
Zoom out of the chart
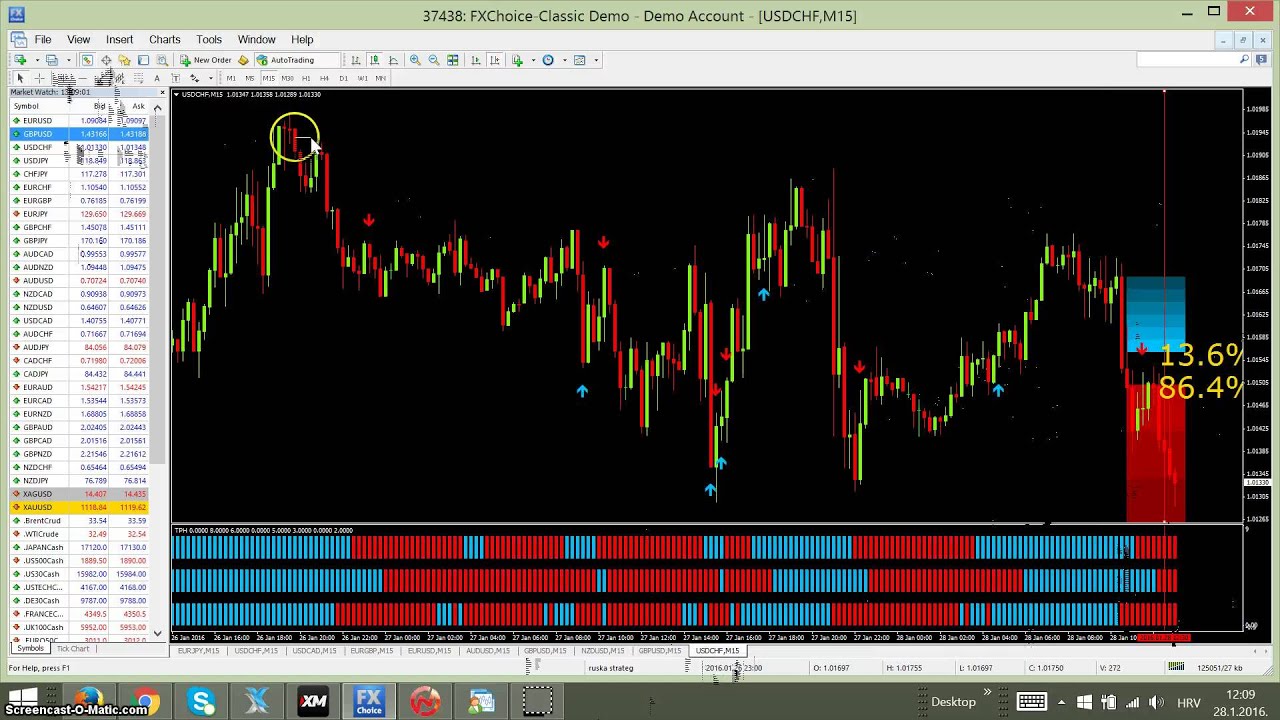pyautogui.click(x=434, y=60)
